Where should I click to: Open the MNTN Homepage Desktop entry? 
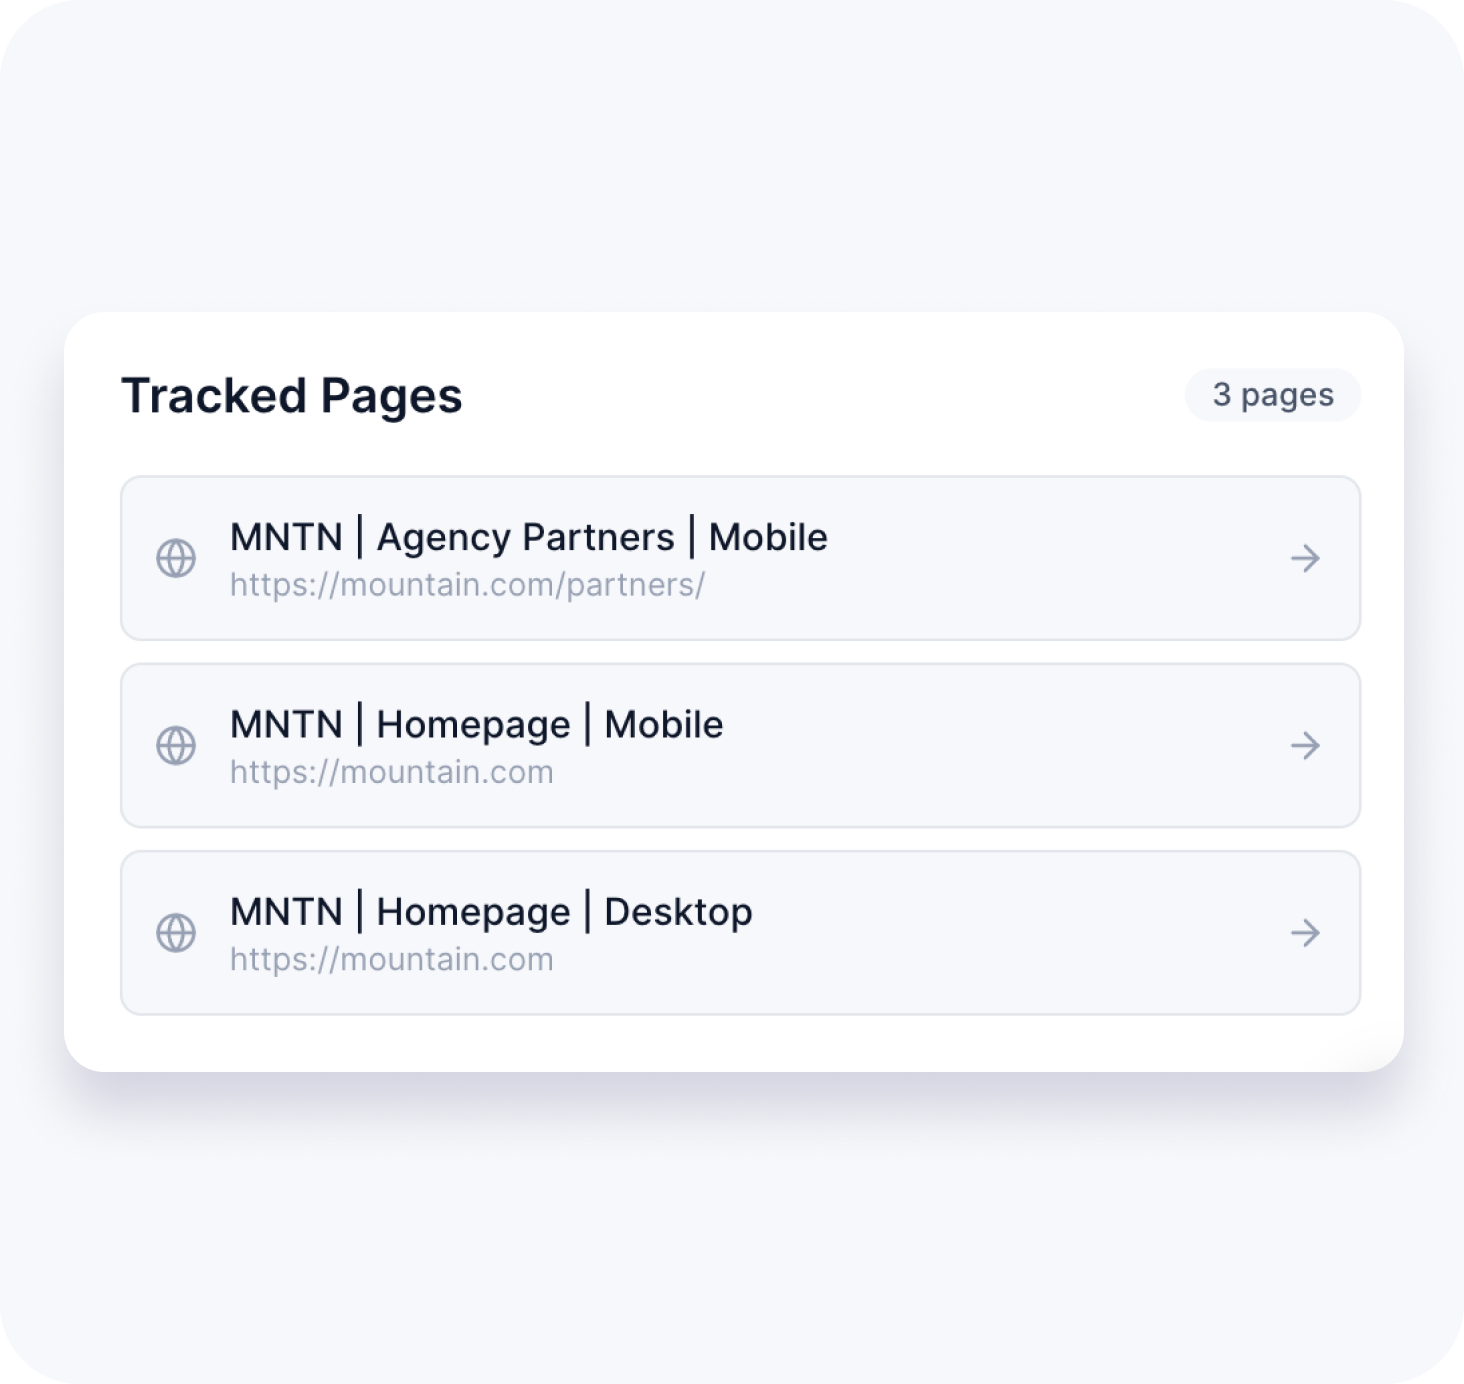coord(1305,933)
